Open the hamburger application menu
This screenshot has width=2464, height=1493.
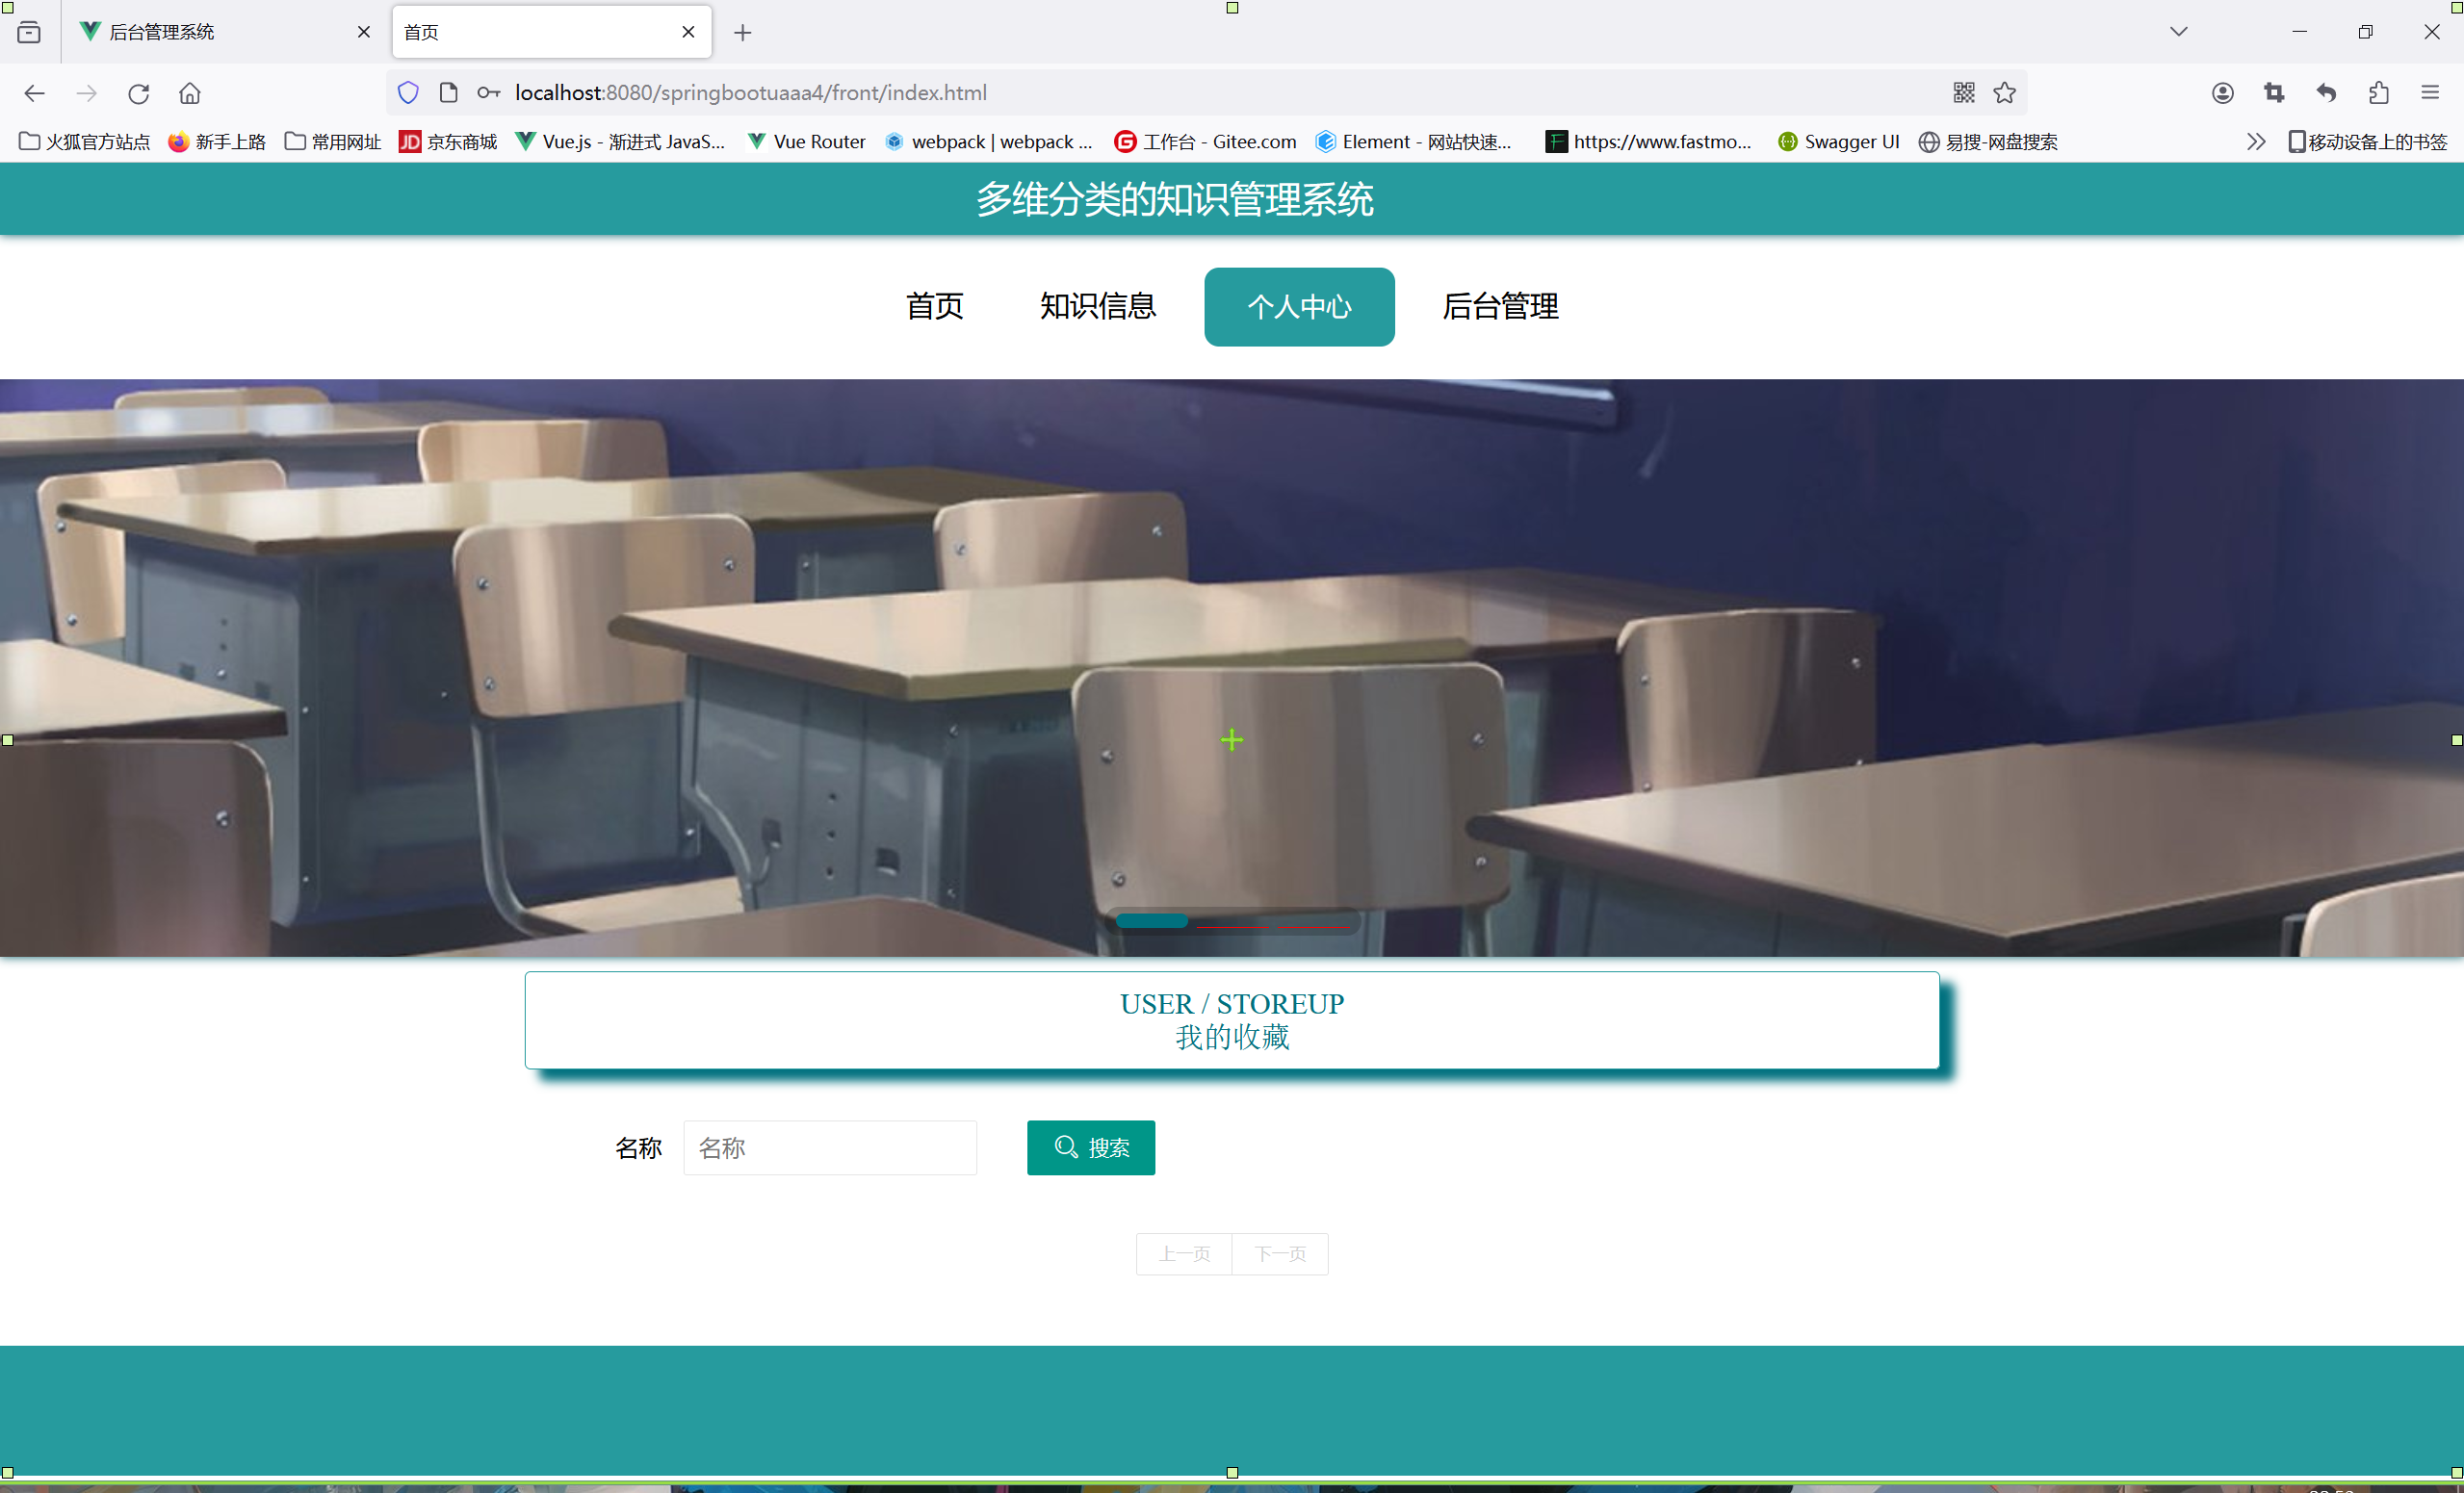2430,93
